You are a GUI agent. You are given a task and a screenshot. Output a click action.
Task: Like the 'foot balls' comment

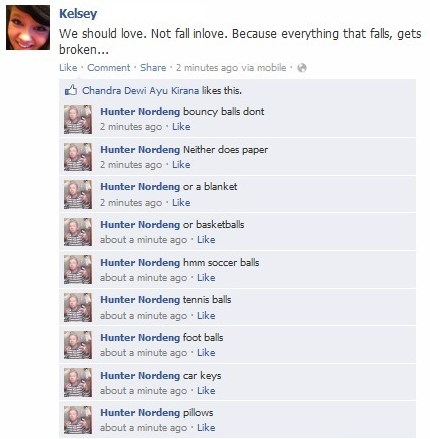tap(206, 353)
